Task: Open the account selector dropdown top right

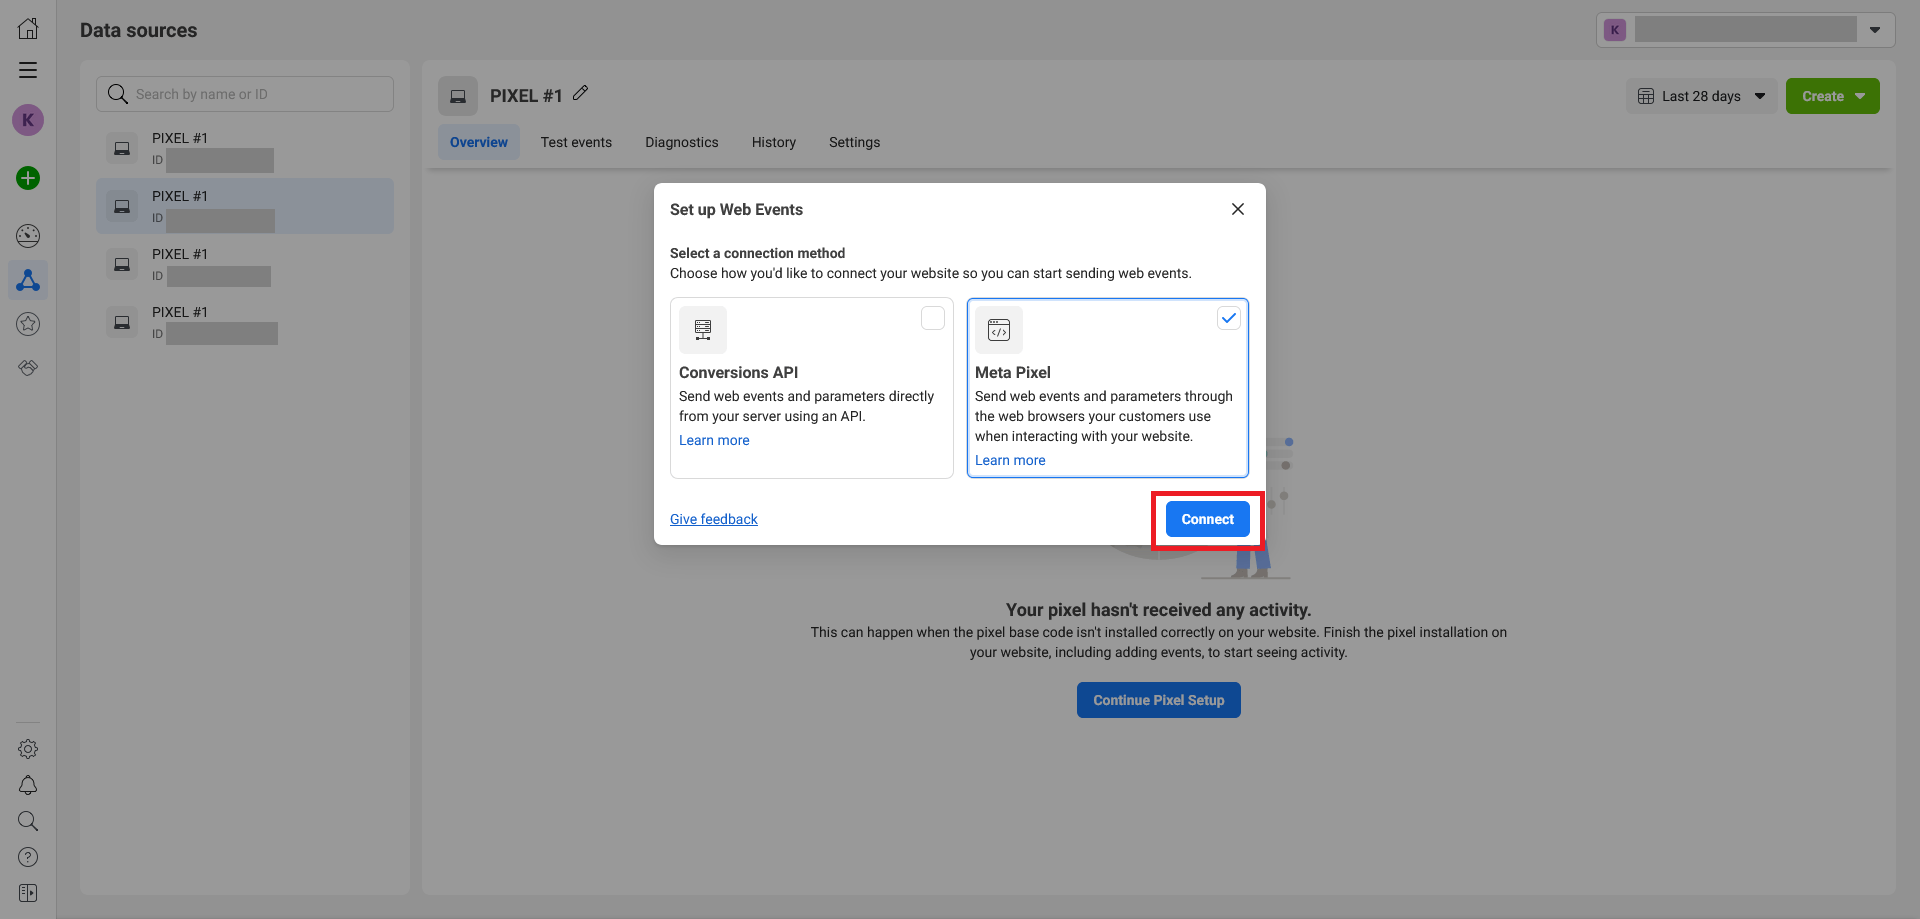Action: click(1876, 29)
